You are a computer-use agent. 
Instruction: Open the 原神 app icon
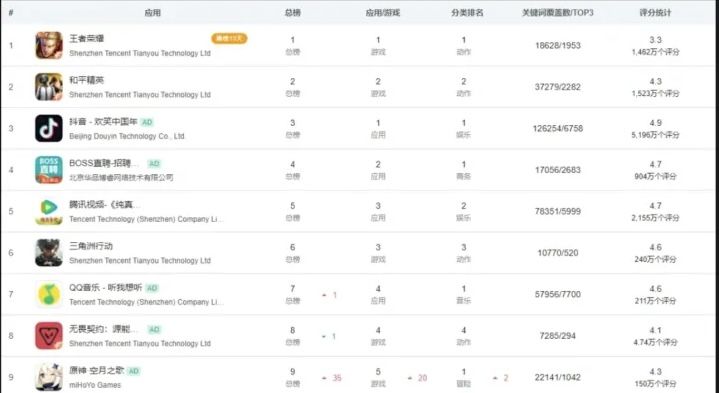pos(49,377)
